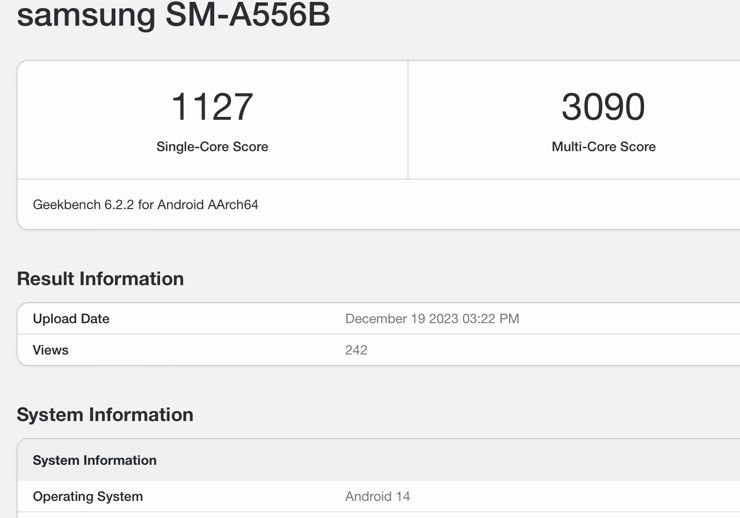Click the "Operating System" row label
The image size is (740, 518).
[88, 496]
